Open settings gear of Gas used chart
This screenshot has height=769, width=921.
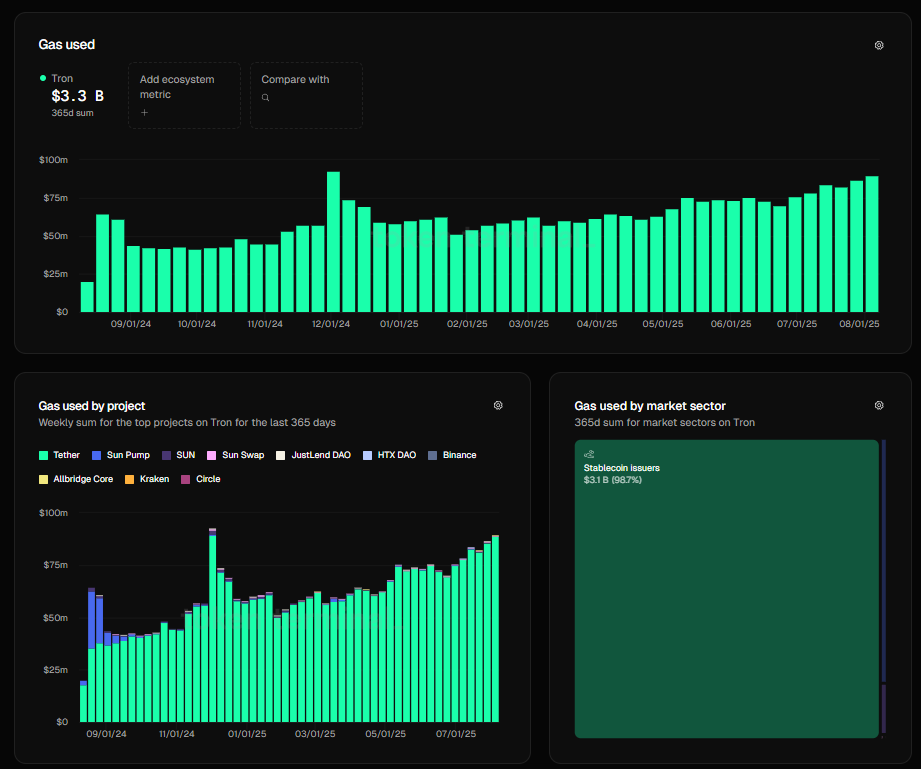tap(879, 45)
